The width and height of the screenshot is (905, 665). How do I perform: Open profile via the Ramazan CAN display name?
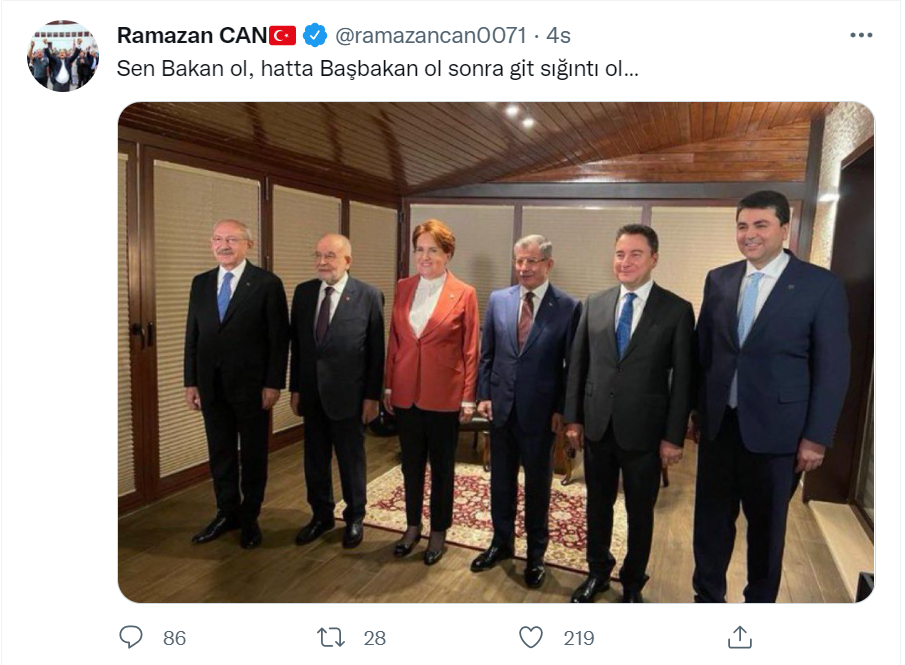pos(192,36)
